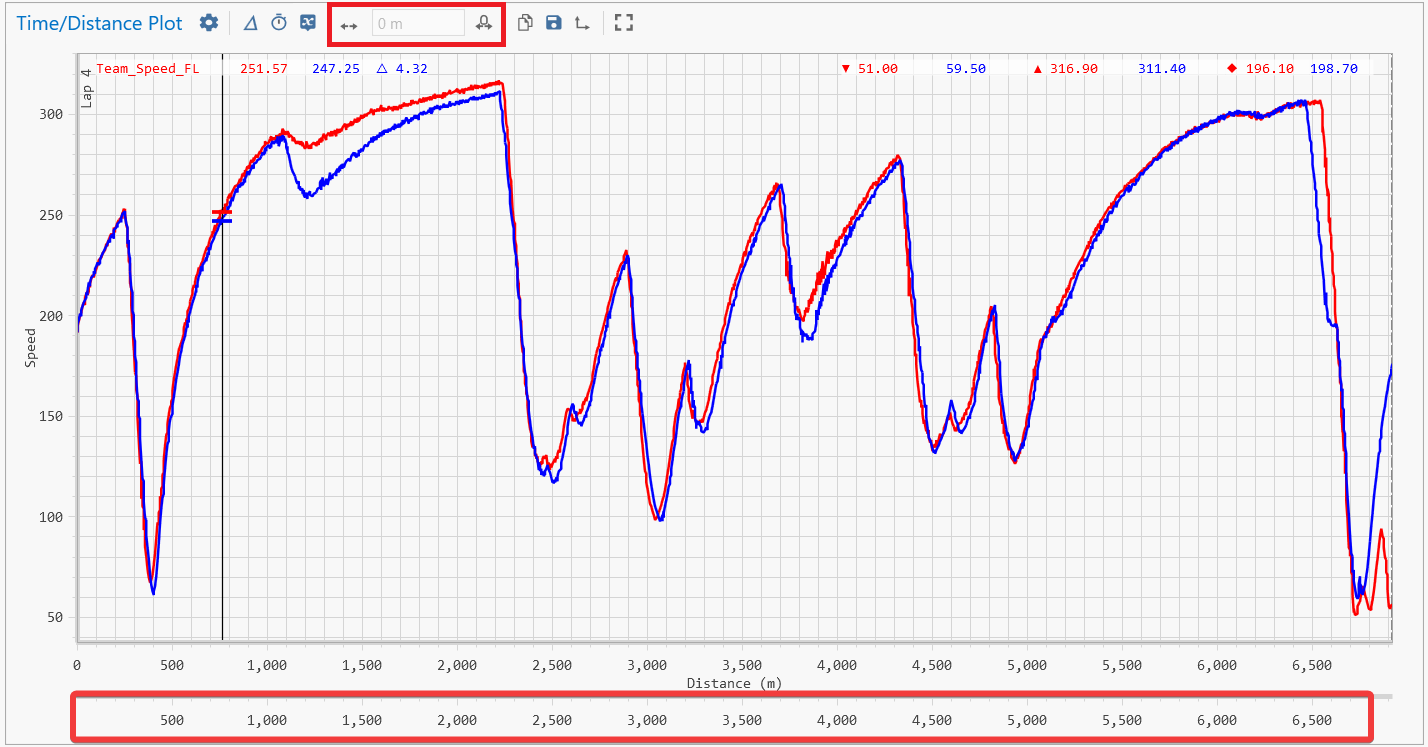The image size is (1428, 747).
Task: Click the black cursor line on plot
Action: (x=222, y=400)
